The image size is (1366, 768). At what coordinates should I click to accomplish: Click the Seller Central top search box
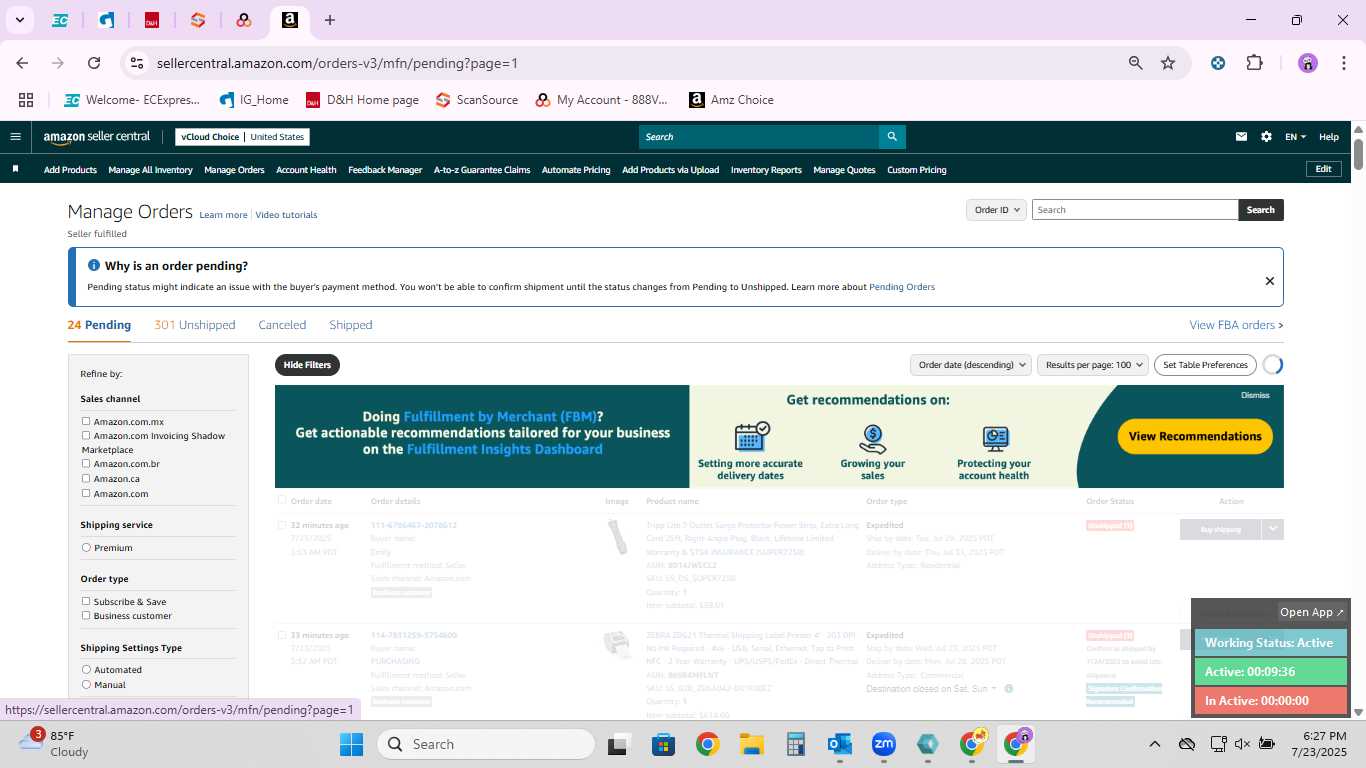click(x=759, y=137)
